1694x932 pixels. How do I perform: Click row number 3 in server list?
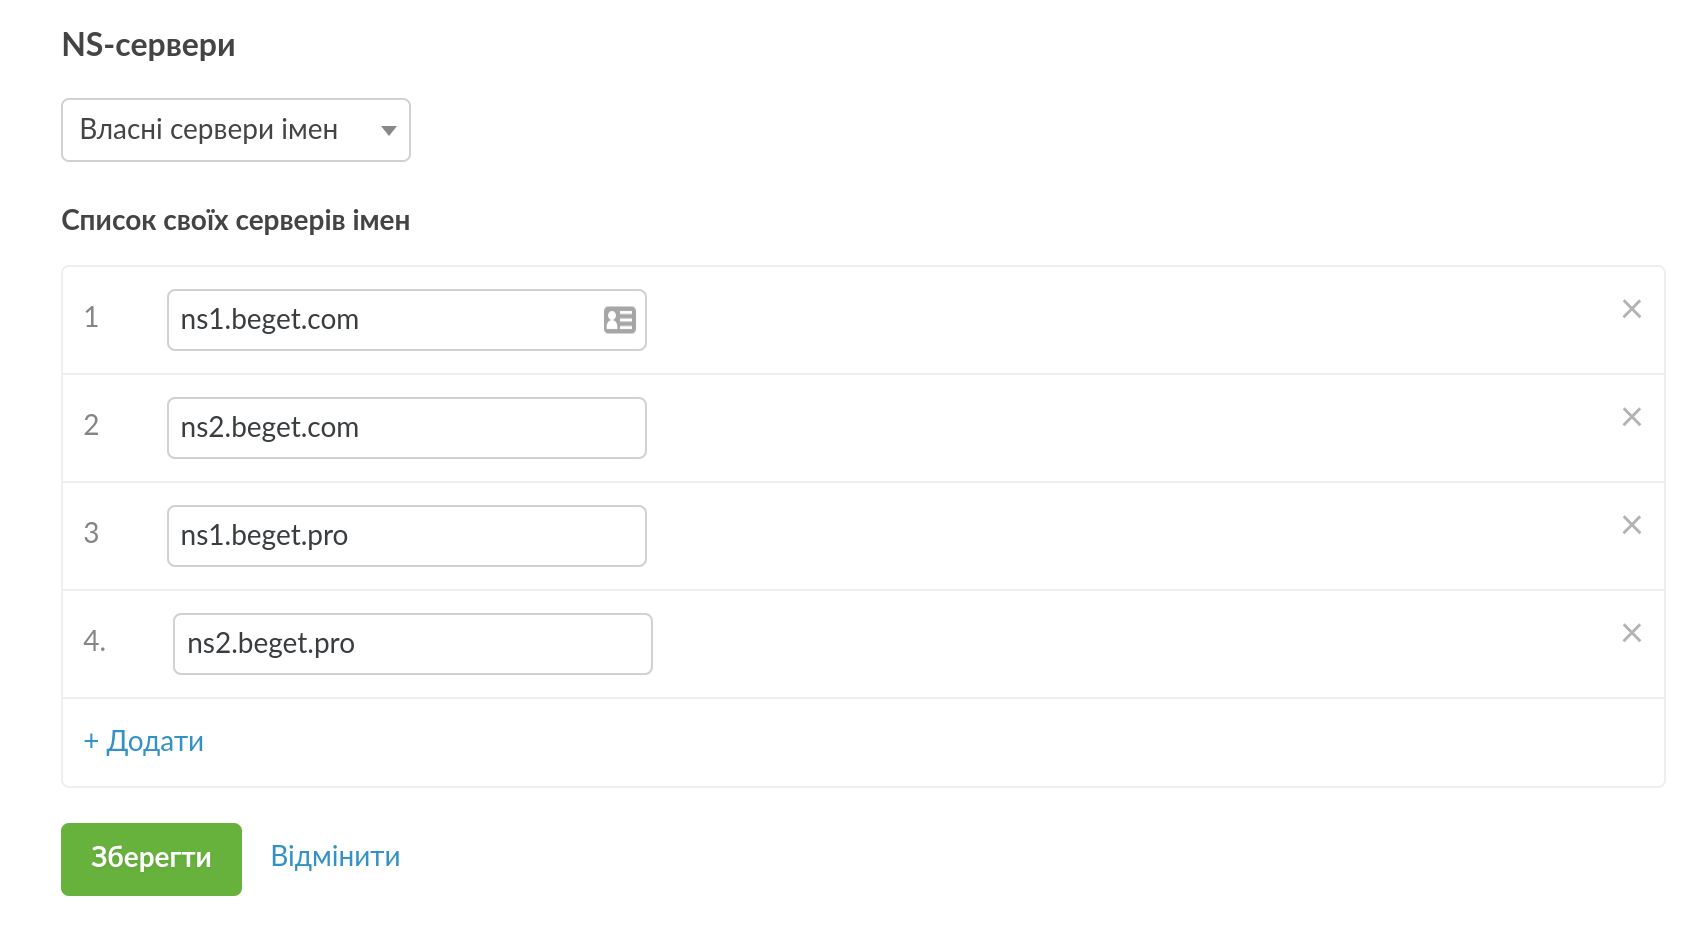pos(91,533)
